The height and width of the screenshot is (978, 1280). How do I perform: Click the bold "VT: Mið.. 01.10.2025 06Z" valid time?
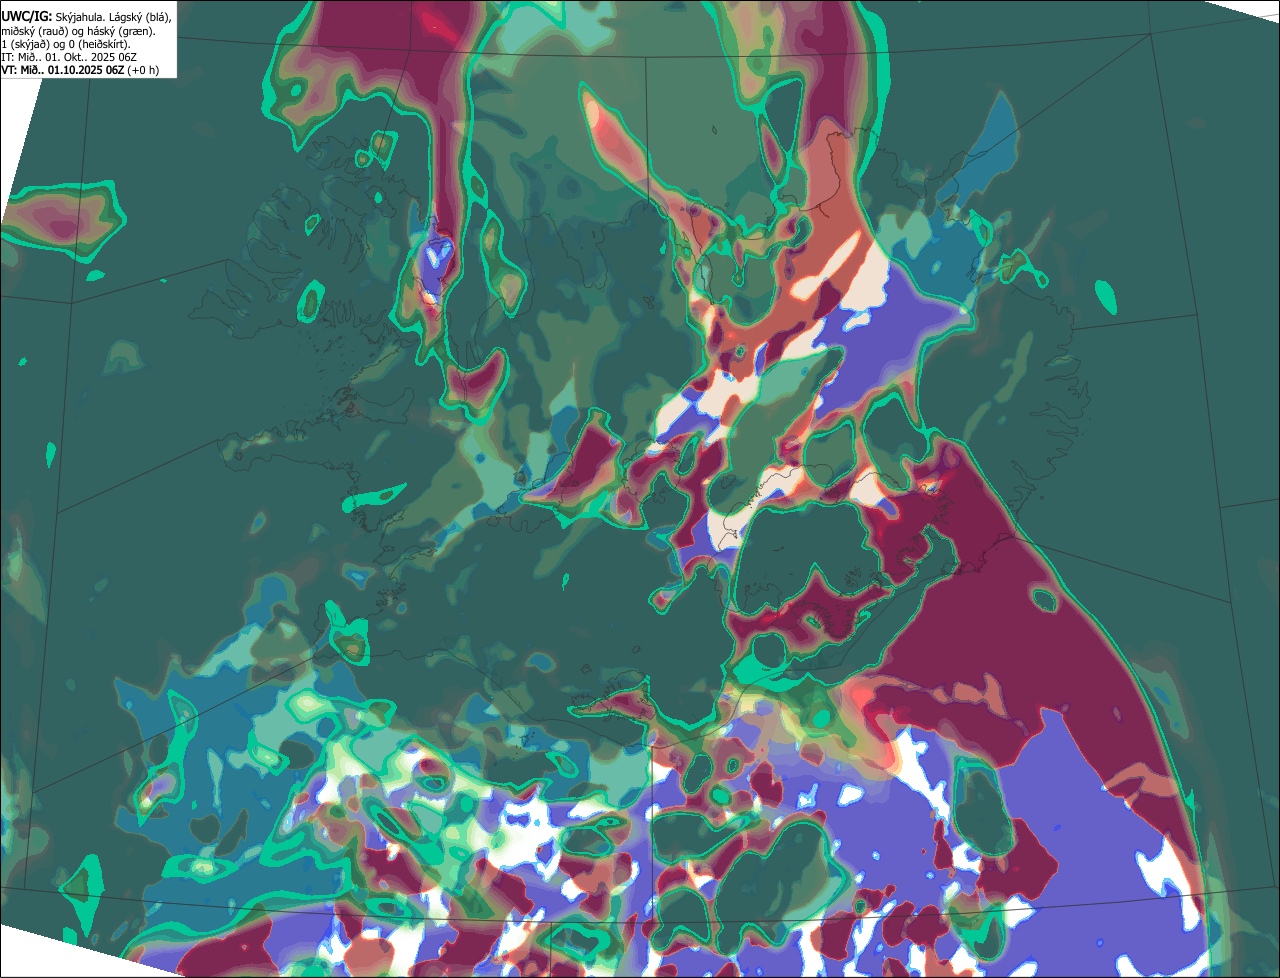63,70
